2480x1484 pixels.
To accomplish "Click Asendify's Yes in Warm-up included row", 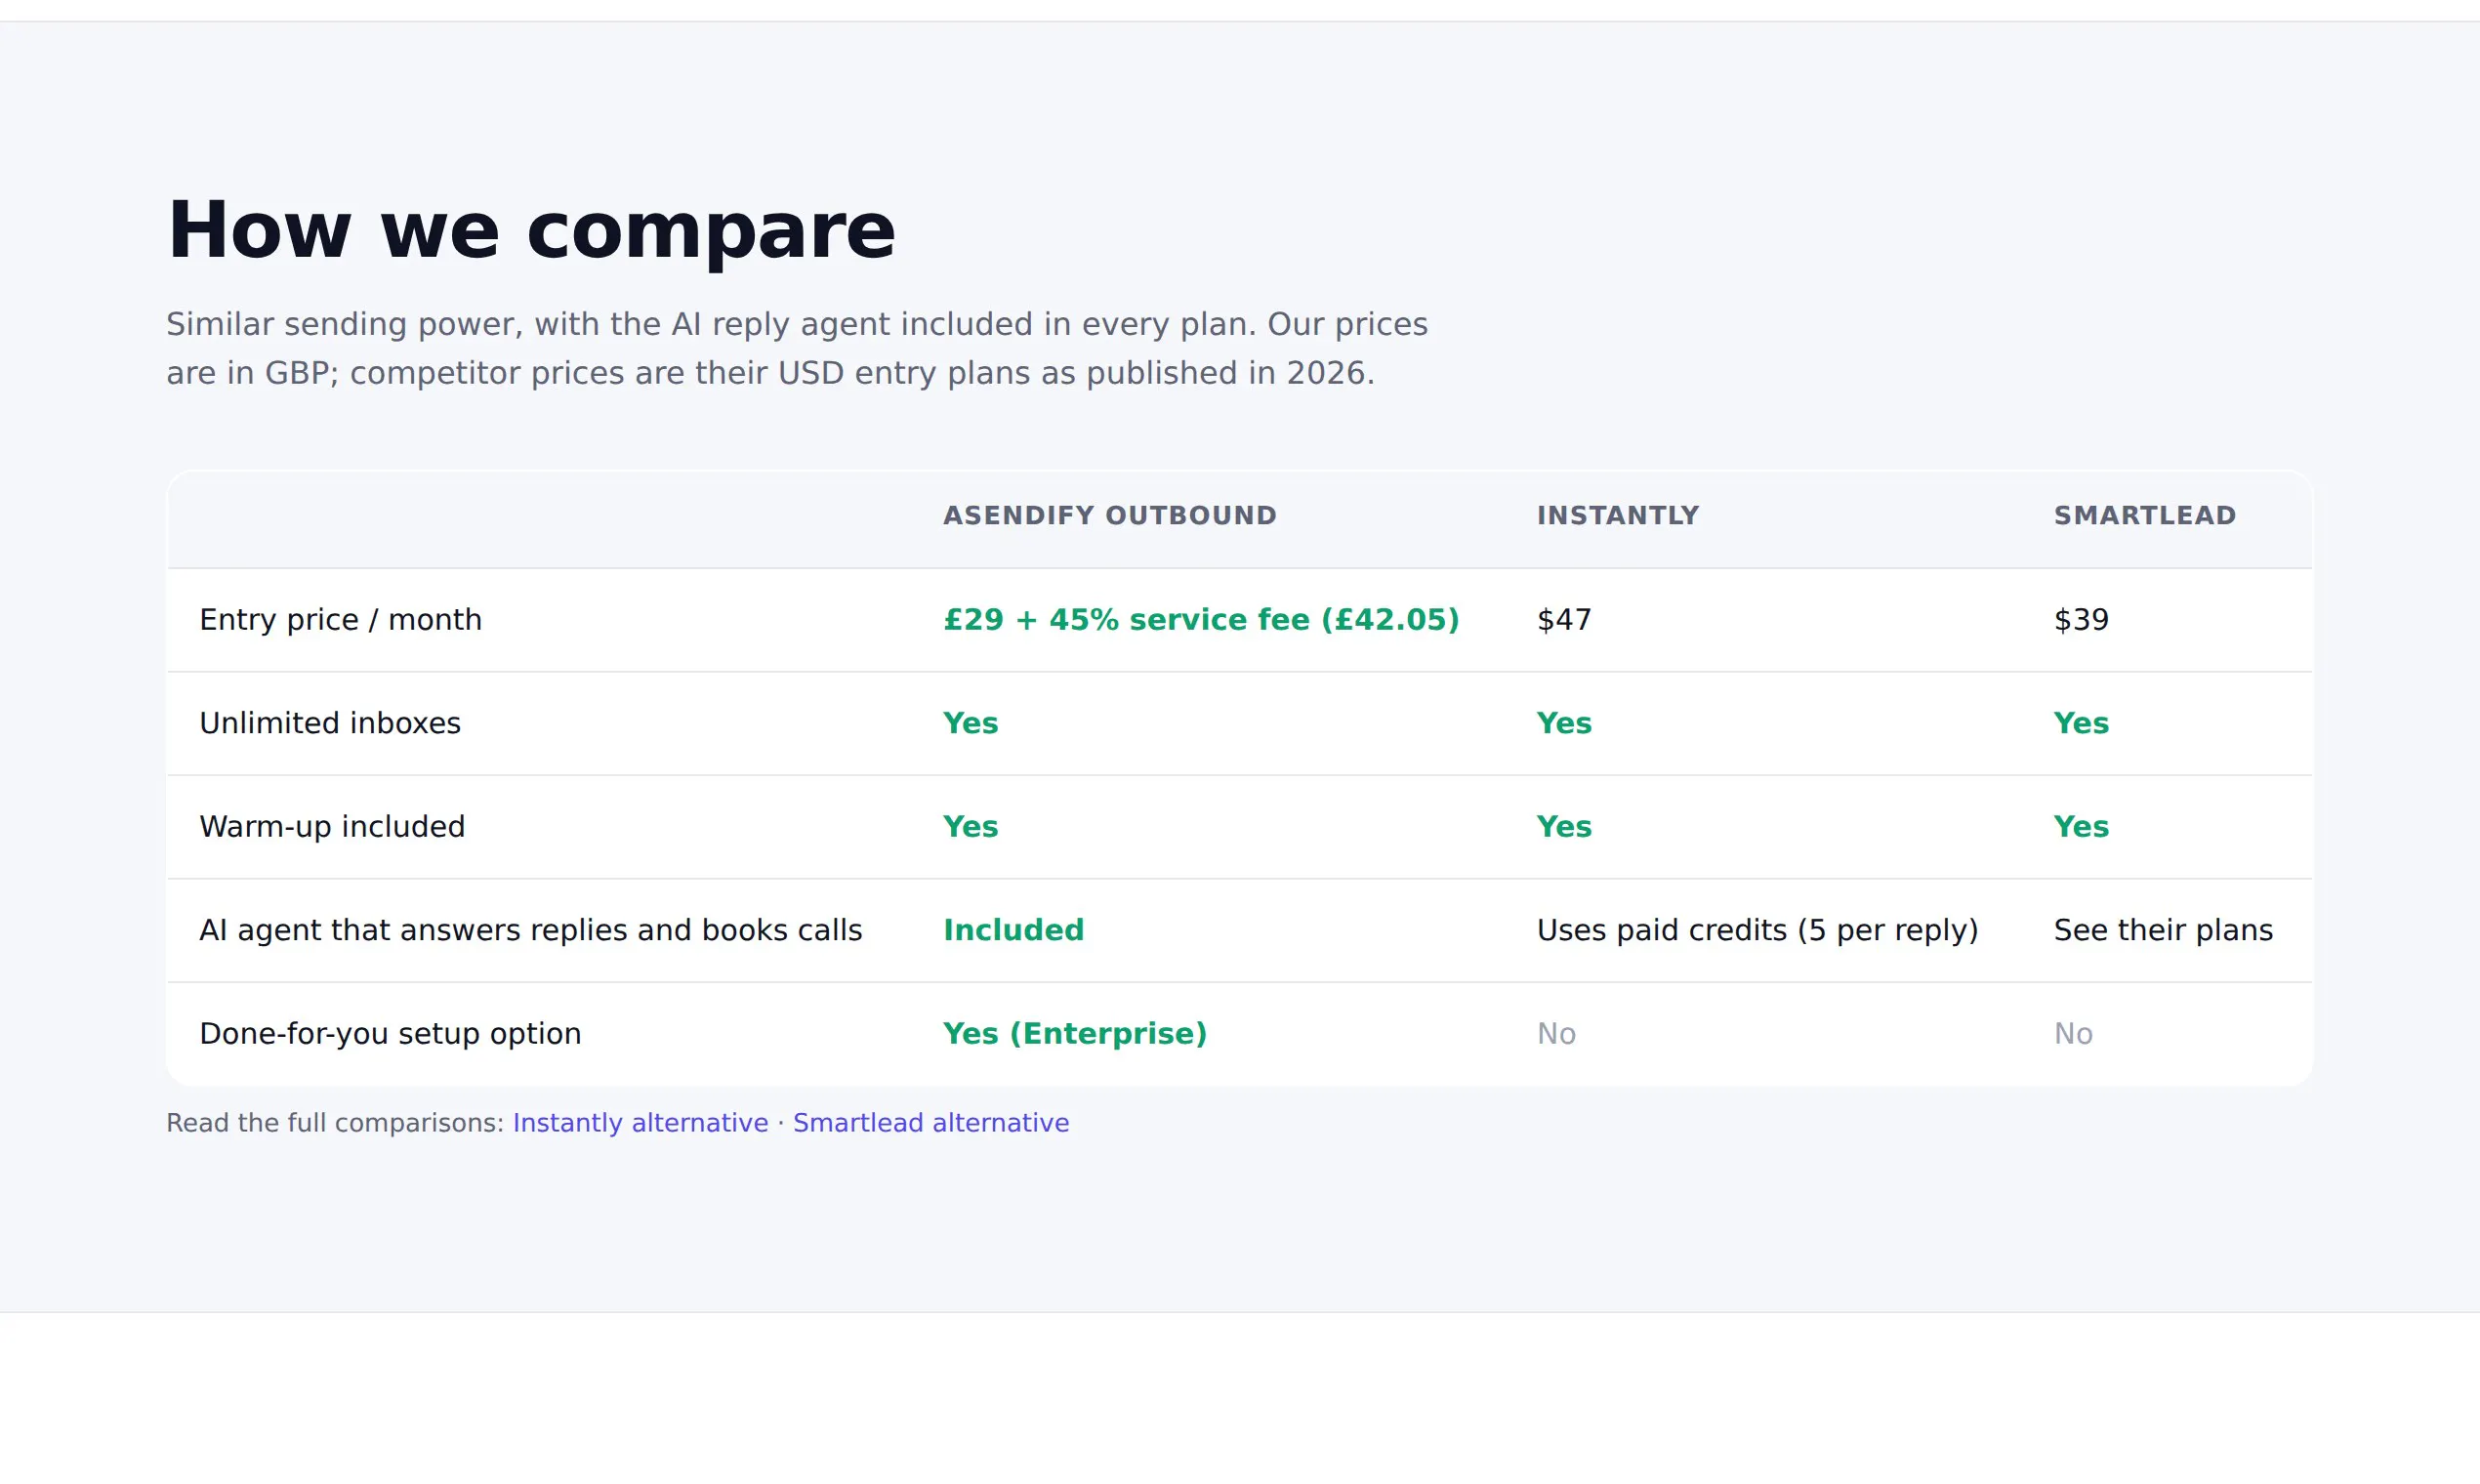I will pyautogui.click(x=970, y=827).
